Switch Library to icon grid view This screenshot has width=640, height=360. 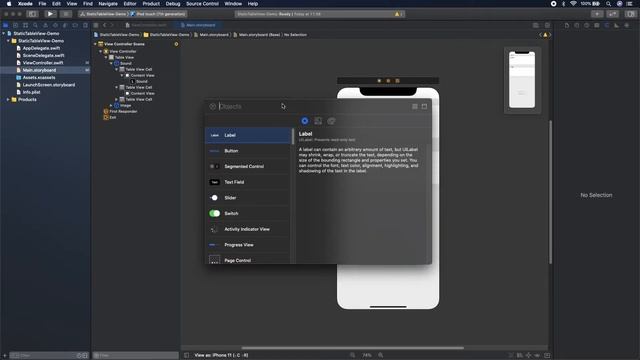coord(415,107)
